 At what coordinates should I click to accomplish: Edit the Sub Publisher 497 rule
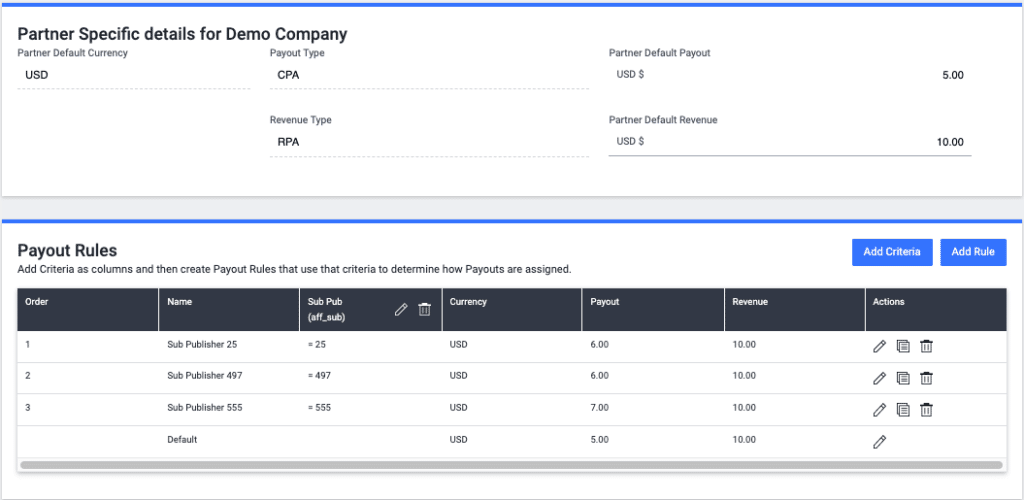880,378
